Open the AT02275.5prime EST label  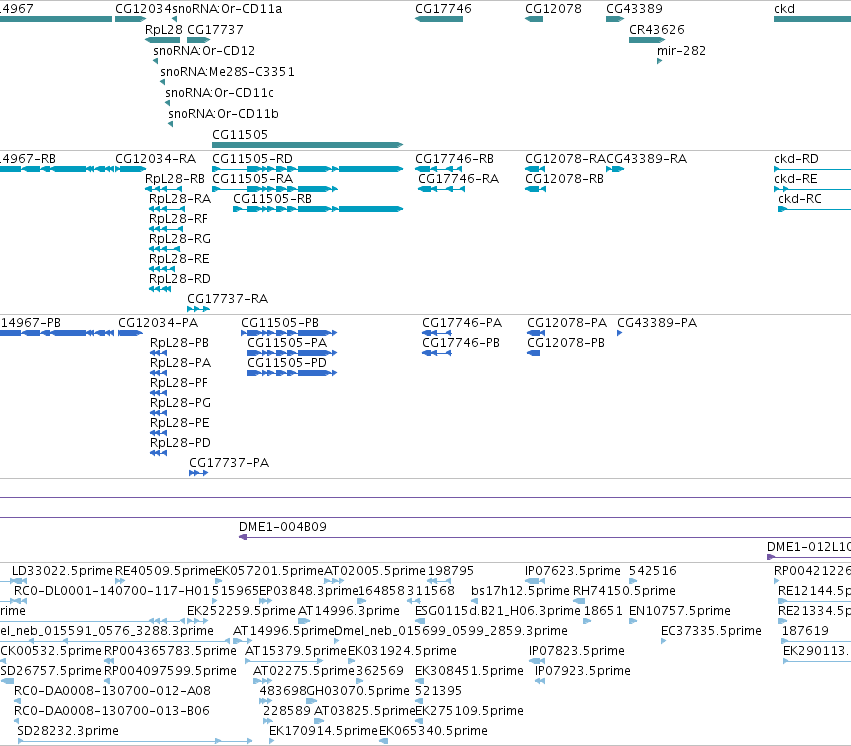[304, 671]
